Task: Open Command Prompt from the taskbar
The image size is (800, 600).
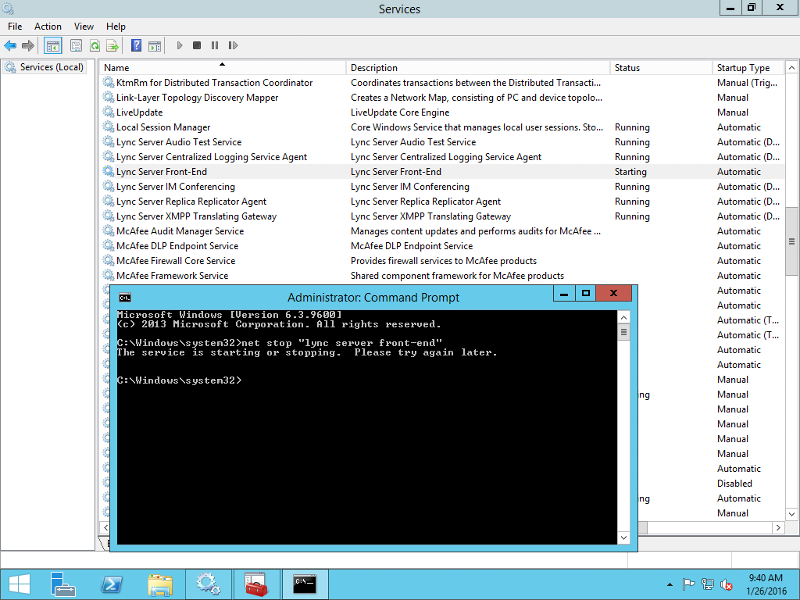Action: [305, 584]
